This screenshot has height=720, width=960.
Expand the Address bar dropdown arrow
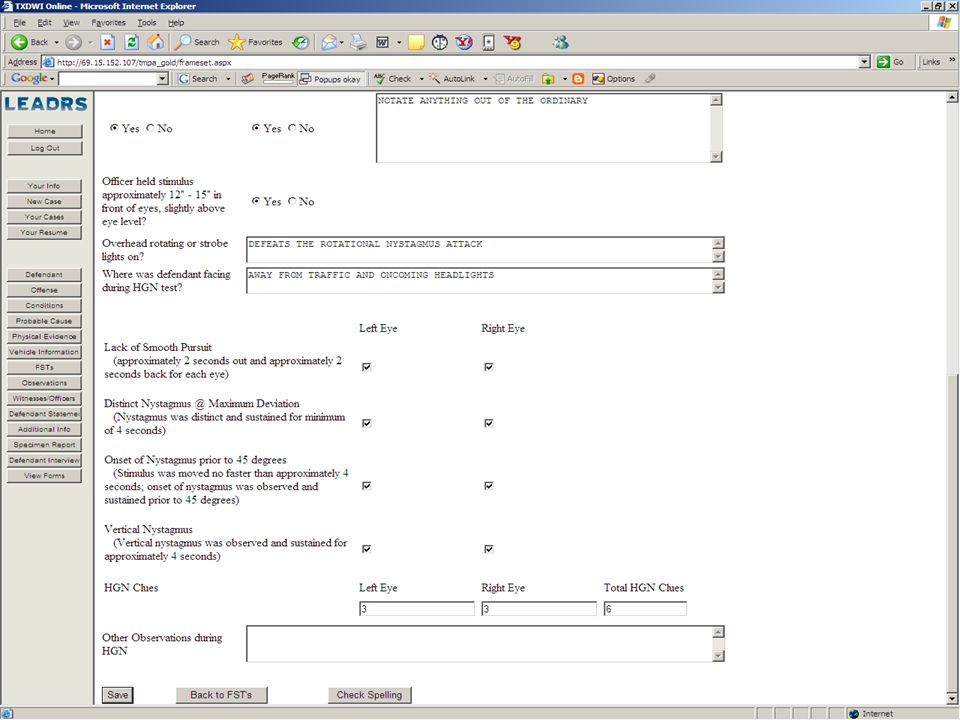point(864,62)
